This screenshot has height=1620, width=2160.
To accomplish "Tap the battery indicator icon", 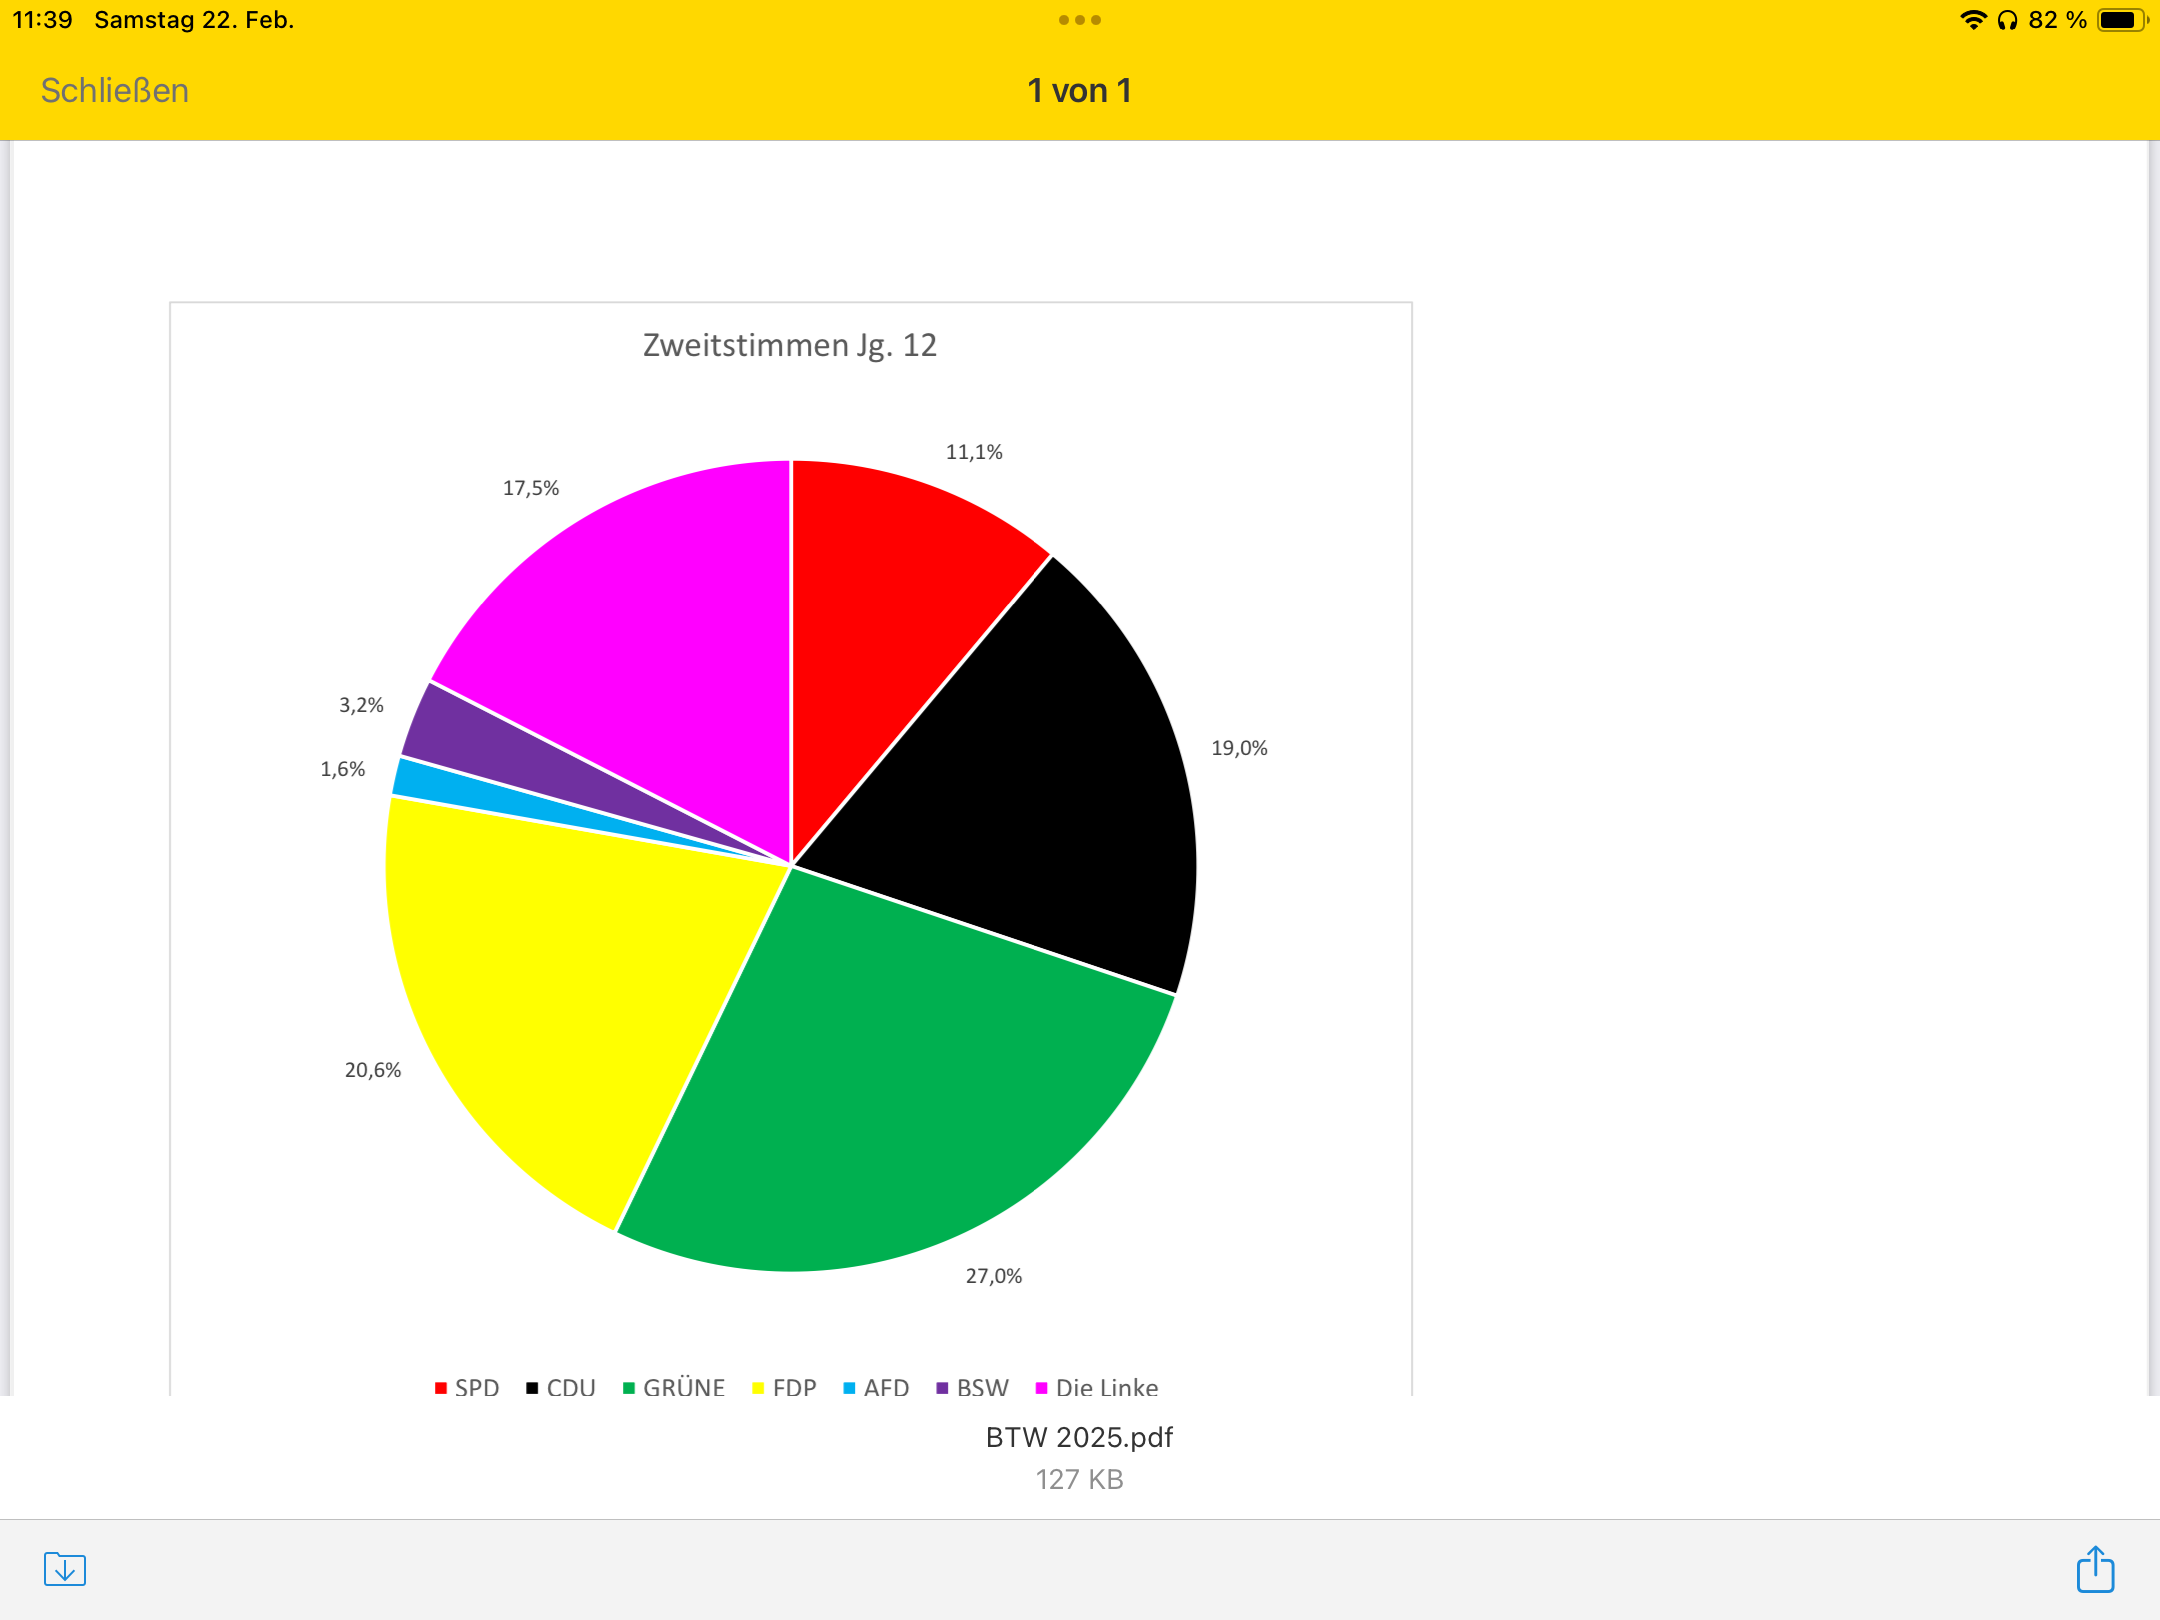I will (x=2122, y=20).
